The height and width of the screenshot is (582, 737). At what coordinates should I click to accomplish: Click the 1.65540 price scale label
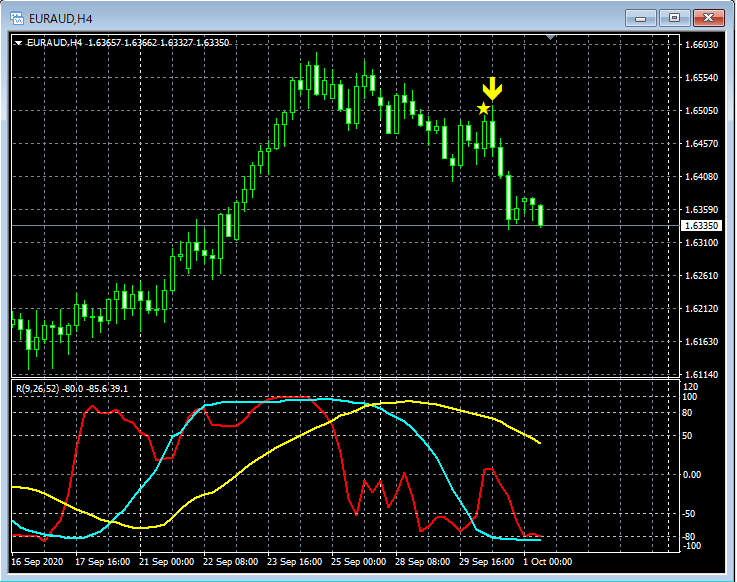[701, 78]
